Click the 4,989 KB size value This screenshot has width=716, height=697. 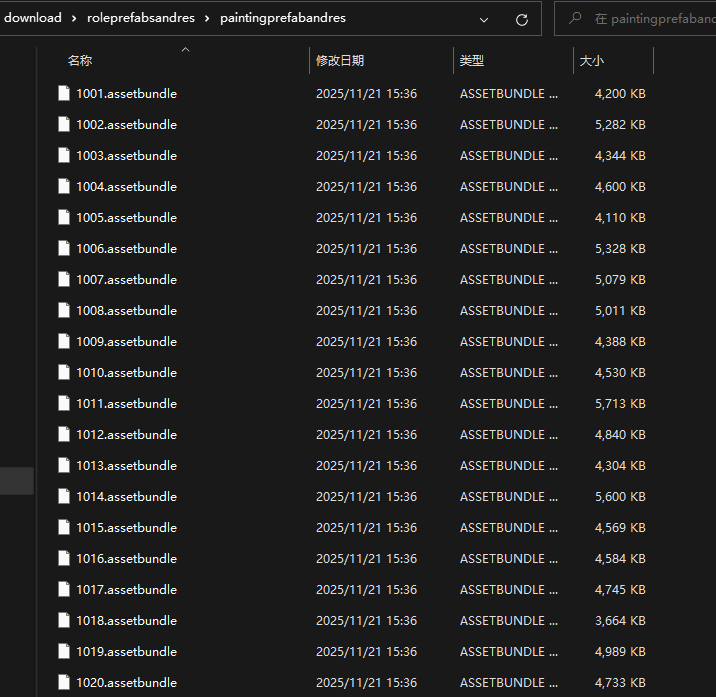pos(620,652)
